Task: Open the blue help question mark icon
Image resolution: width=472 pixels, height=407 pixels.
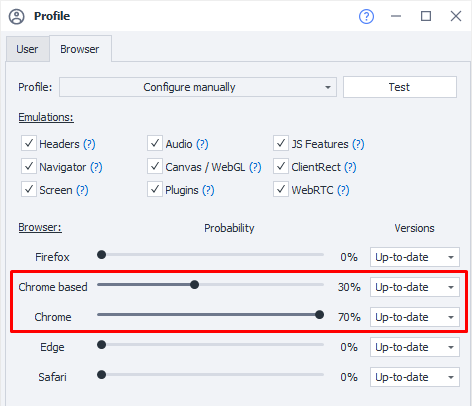Action: point(366,16)
